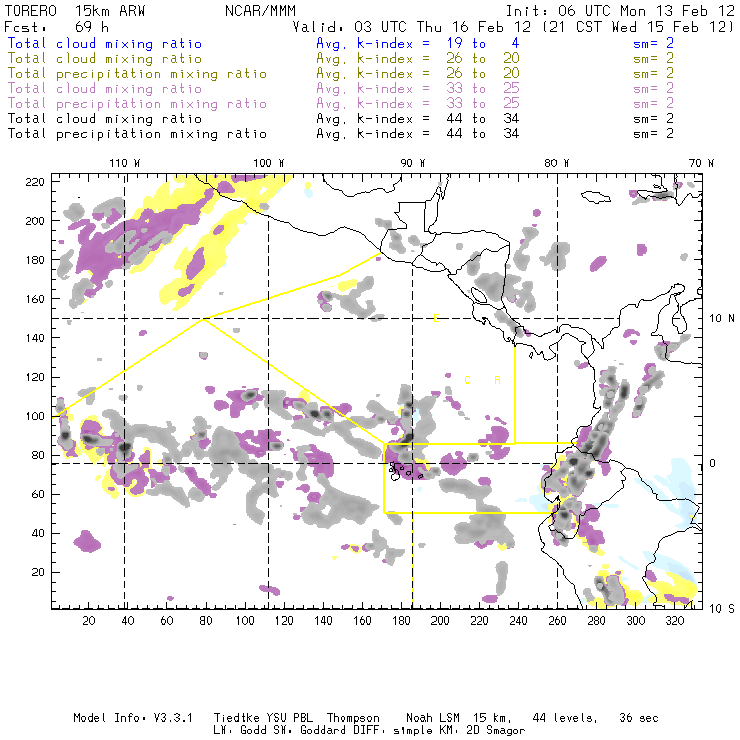The width and height of the screenshot is (740, 740).
Task: Select the '10 S' latitude label
Action: [x=722, y=609]
